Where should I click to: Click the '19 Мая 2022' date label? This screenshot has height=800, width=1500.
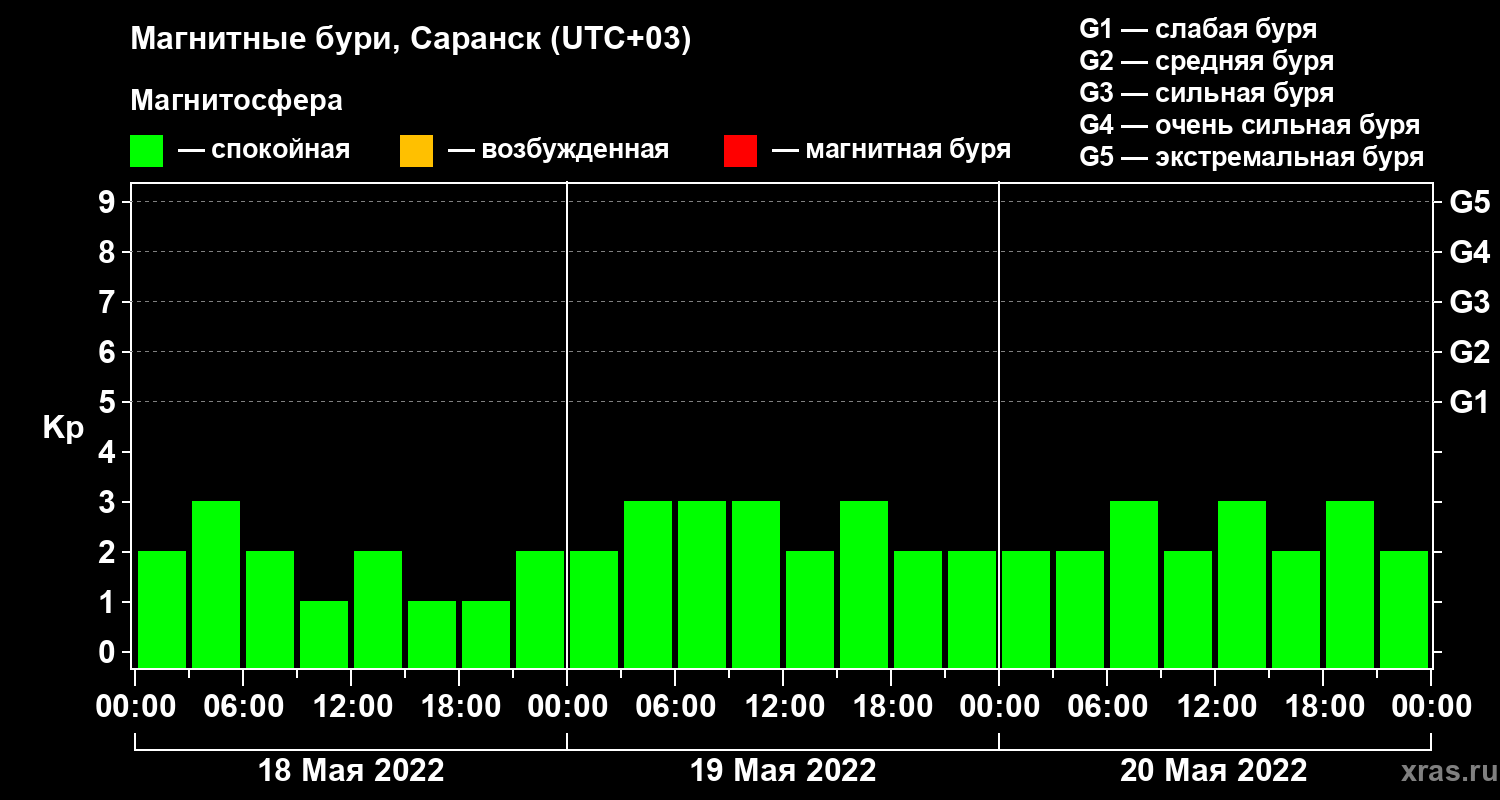coord(783,770)
